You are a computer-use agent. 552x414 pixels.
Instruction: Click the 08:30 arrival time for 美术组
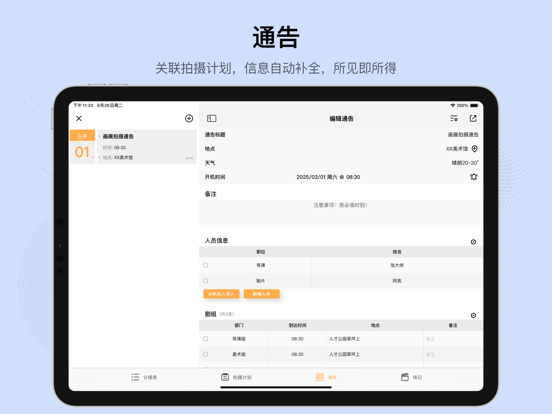point(297,354)
